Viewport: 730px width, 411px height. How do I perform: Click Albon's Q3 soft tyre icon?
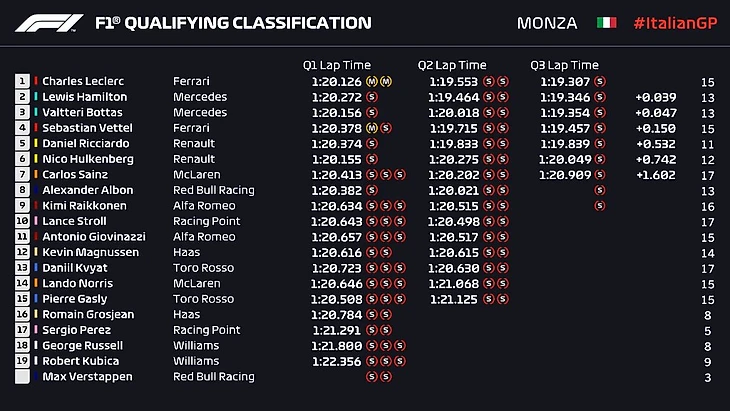click(599, 190)
